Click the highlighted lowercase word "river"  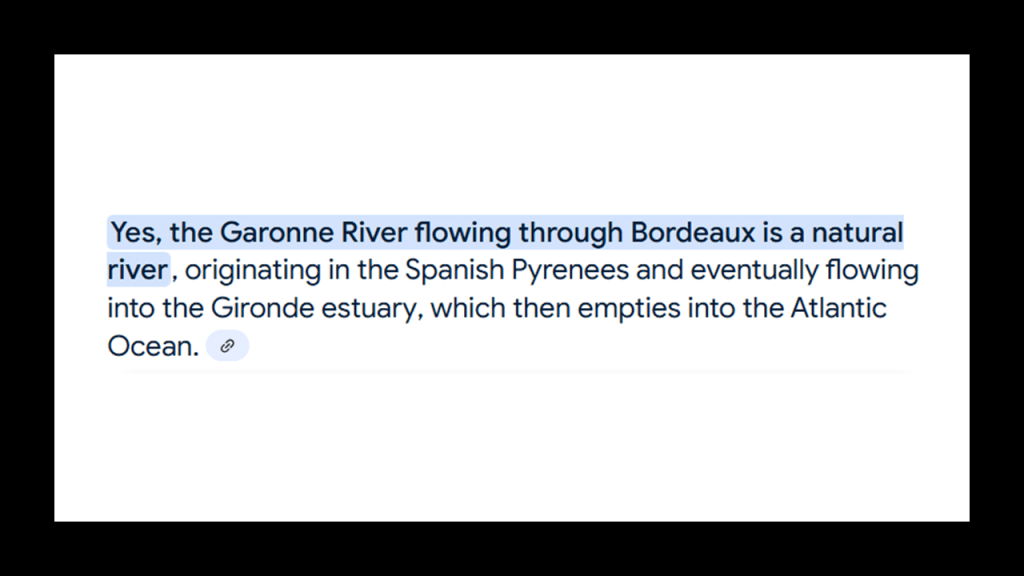138,270
